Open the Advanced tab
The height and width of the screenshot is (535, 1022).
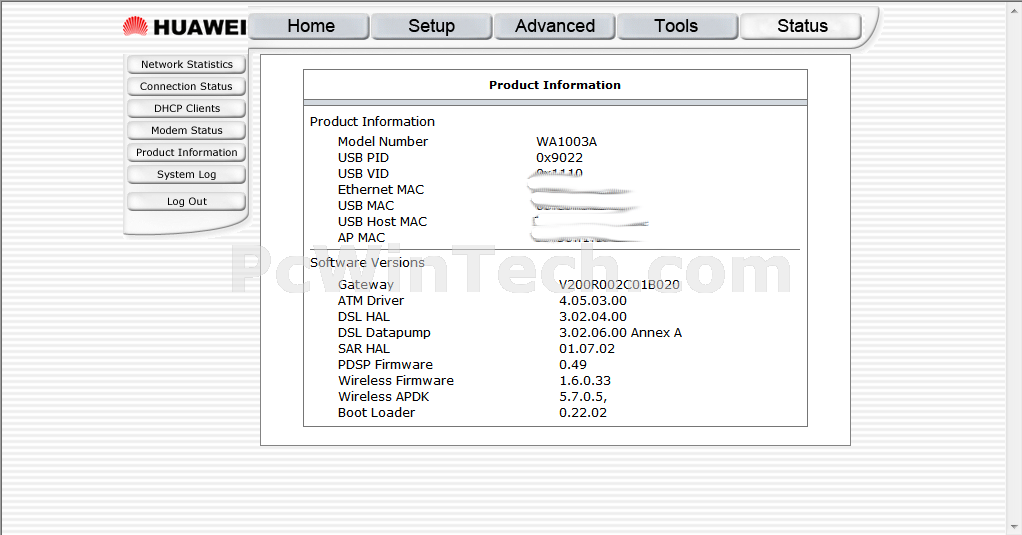pyautogui.click(x=555, y=26)
